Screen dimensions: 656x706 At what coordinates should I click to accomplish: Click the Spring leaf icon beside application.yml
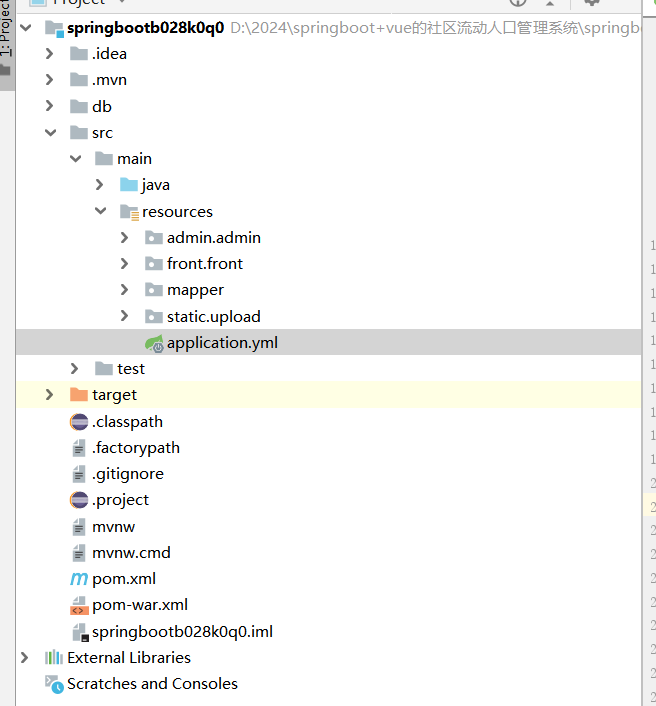pos(153,343)
